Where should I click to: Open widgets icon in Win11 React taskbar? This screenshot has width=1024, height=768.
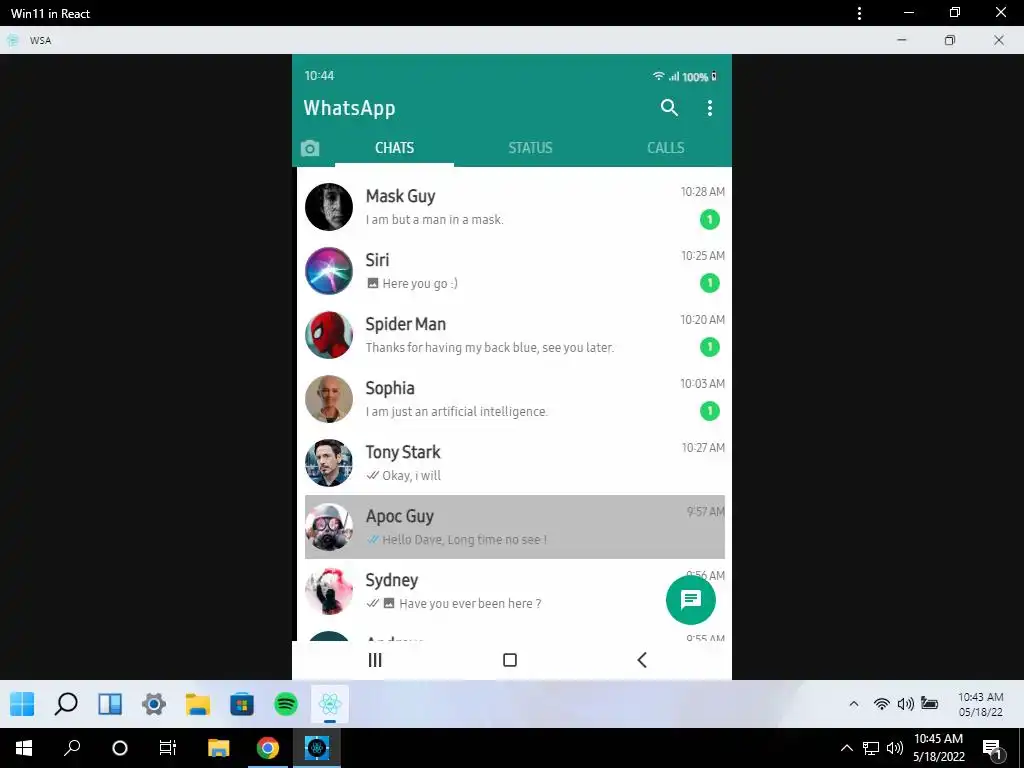pyautogui.click(x=110, y=704)
